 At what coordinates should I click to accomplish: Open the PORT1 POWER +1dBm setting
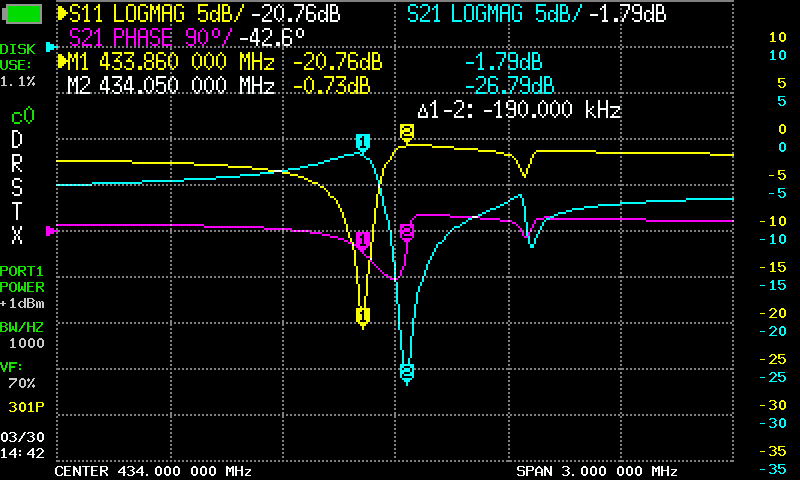click(x=22, y=287)
